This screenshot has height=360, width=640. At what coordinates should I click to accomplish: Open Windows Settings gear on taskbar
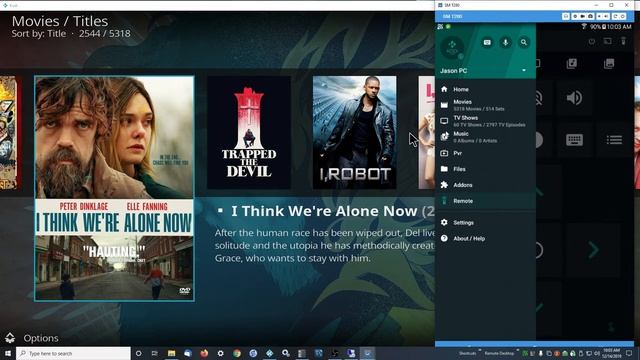point(220,353)
